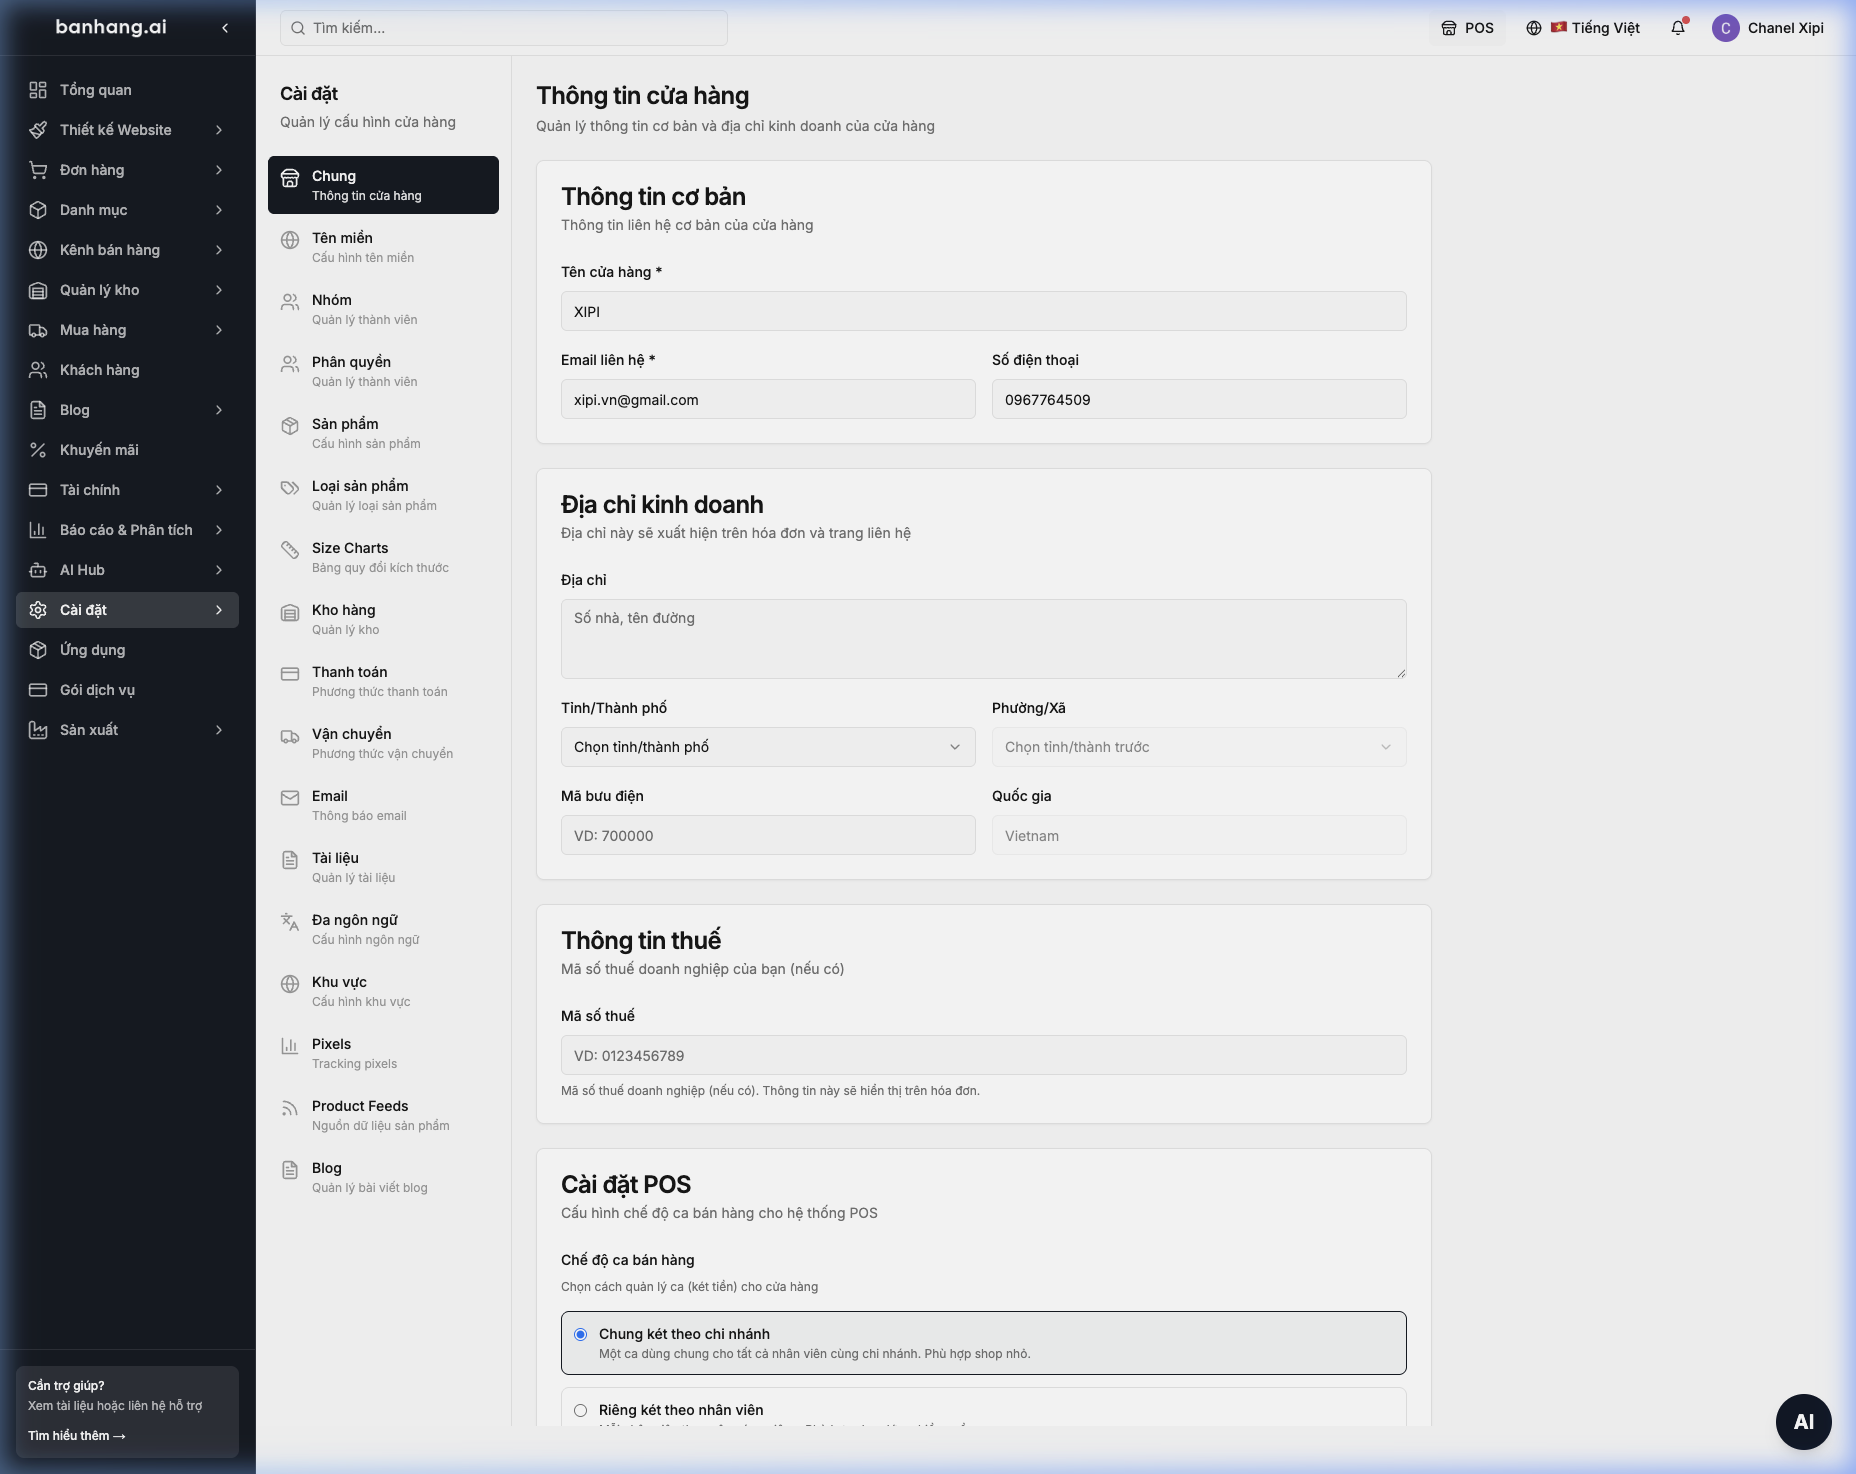Open Cài đặt in the main sidebar
The image size is (1856, 1474).
pyautogui.click(x=127, y=610)
